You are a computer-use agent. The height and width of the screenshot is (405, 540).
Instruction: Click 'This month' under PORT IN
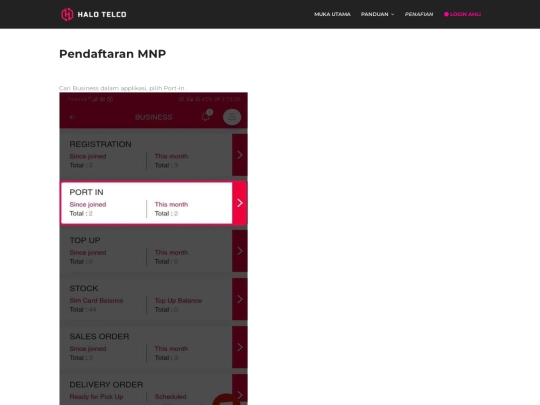coord(171,205)
